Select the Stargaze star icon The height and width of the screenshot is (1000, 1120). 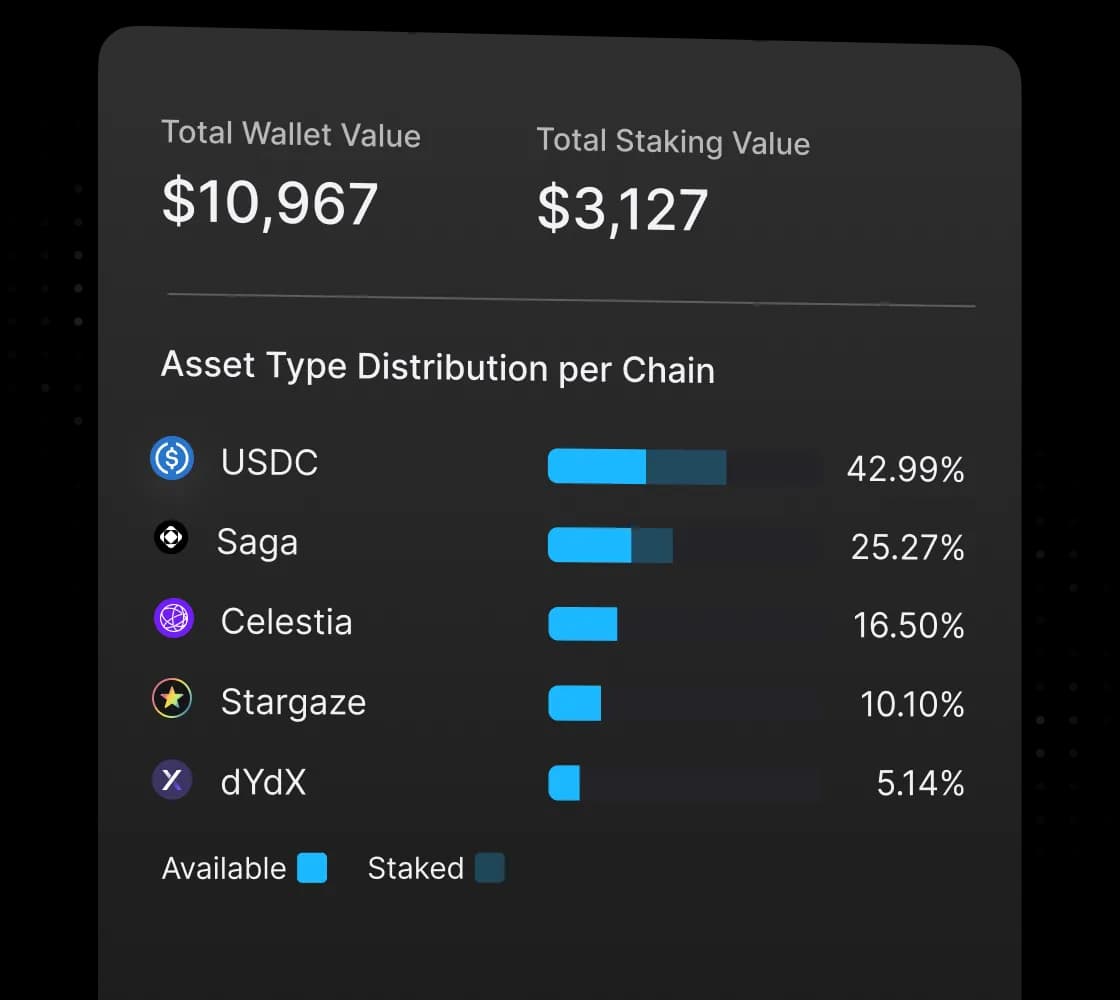point(171,699)
